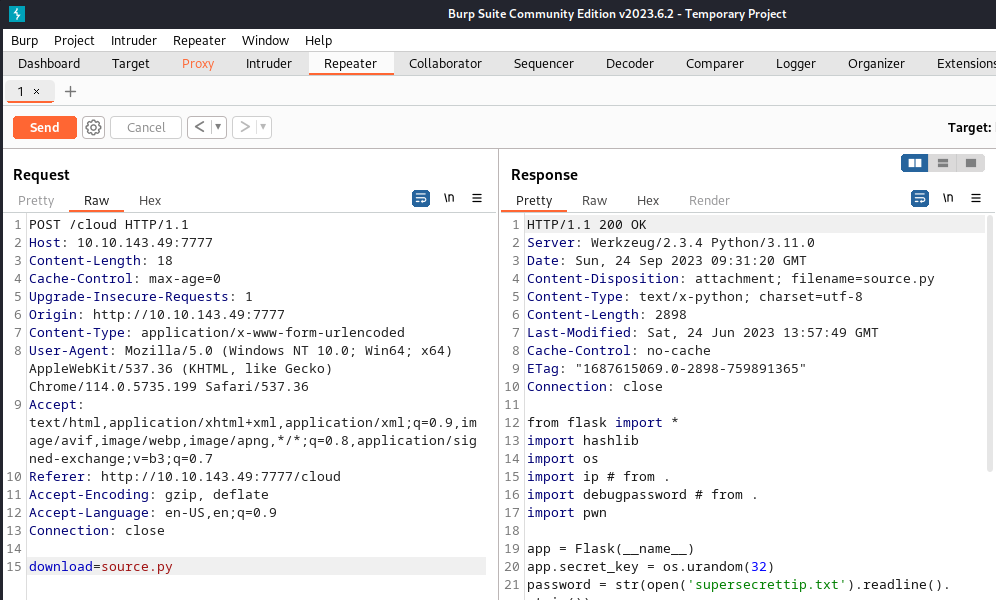Screen dimensions: 996x600
Task: Select top-bottom stacked layout icon
Action: coord(943,163)
